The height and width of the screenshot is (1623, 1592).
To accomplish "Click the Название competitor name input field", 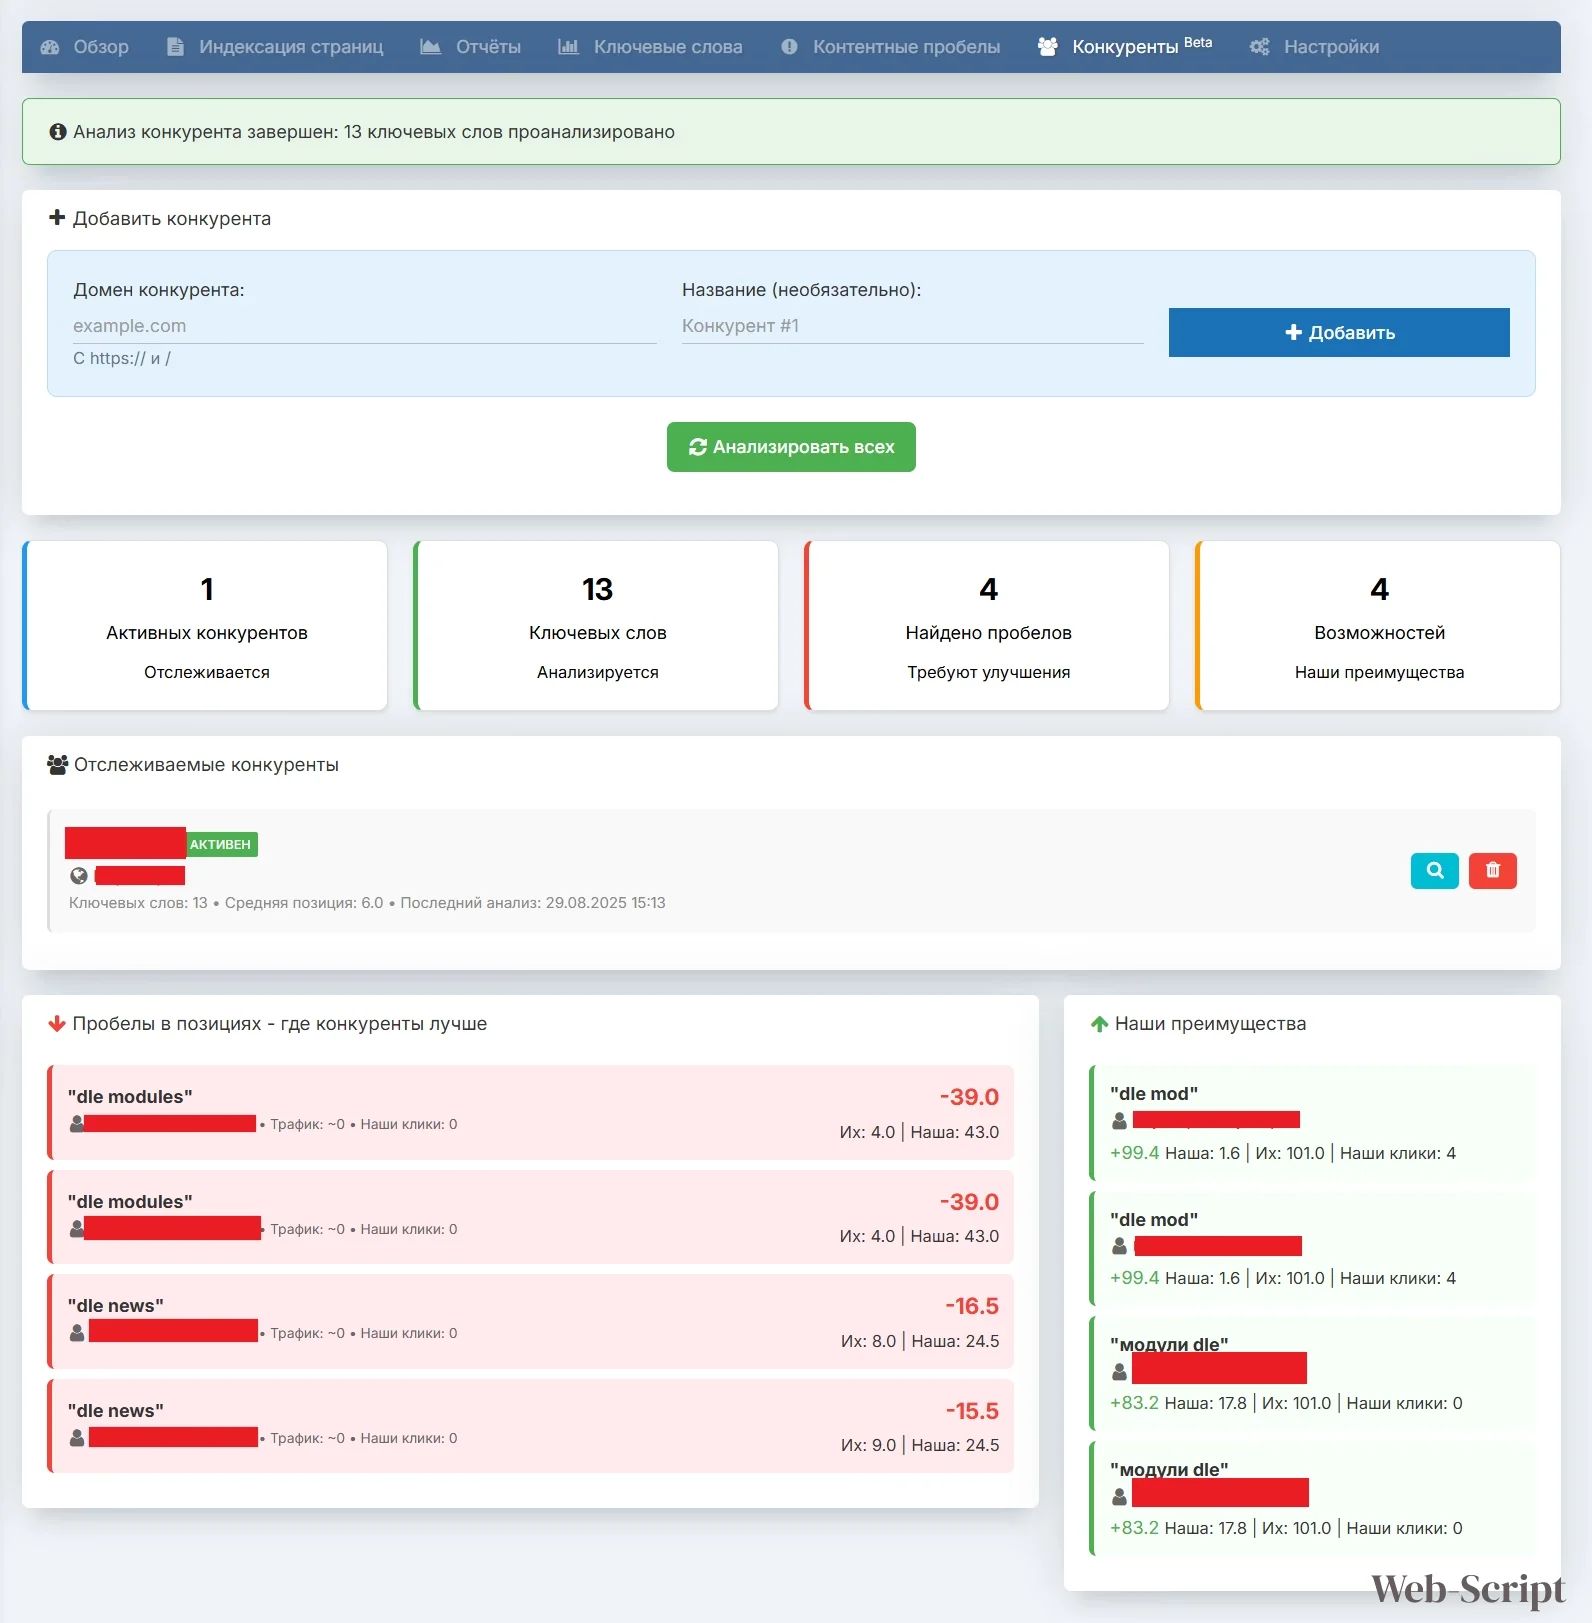I will tap(912, 326).
